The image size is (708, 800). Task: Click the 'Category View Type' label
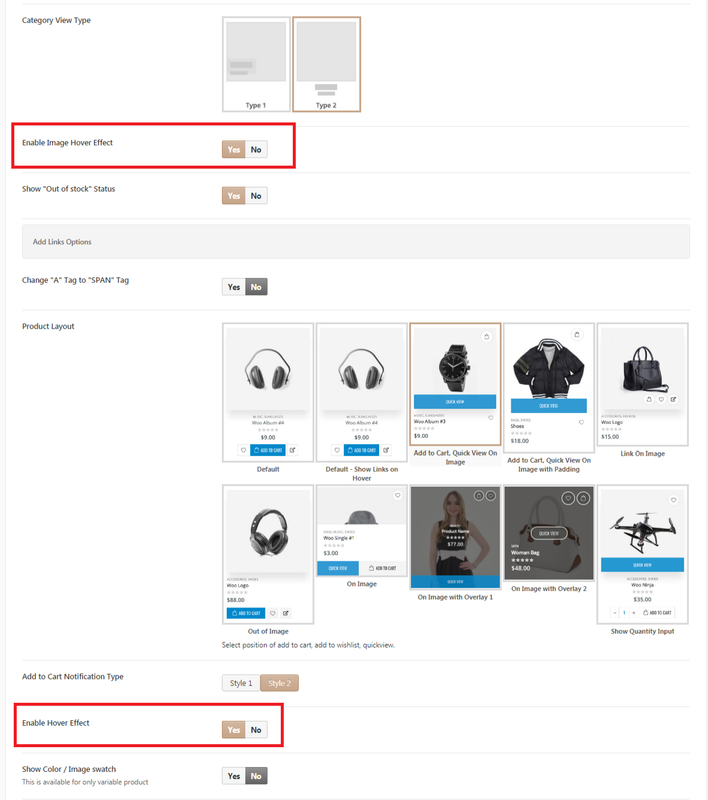point(56,20)
